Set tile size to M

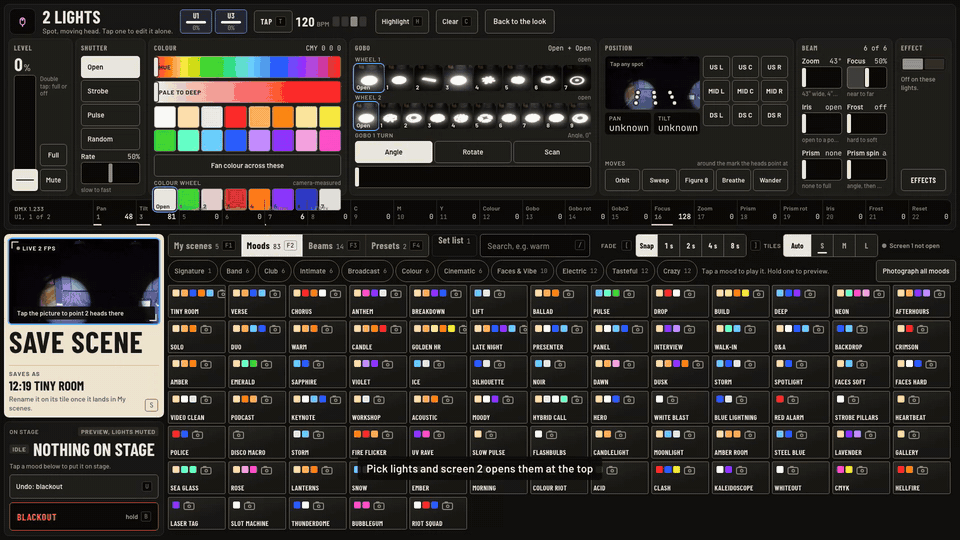click(844, 246)
